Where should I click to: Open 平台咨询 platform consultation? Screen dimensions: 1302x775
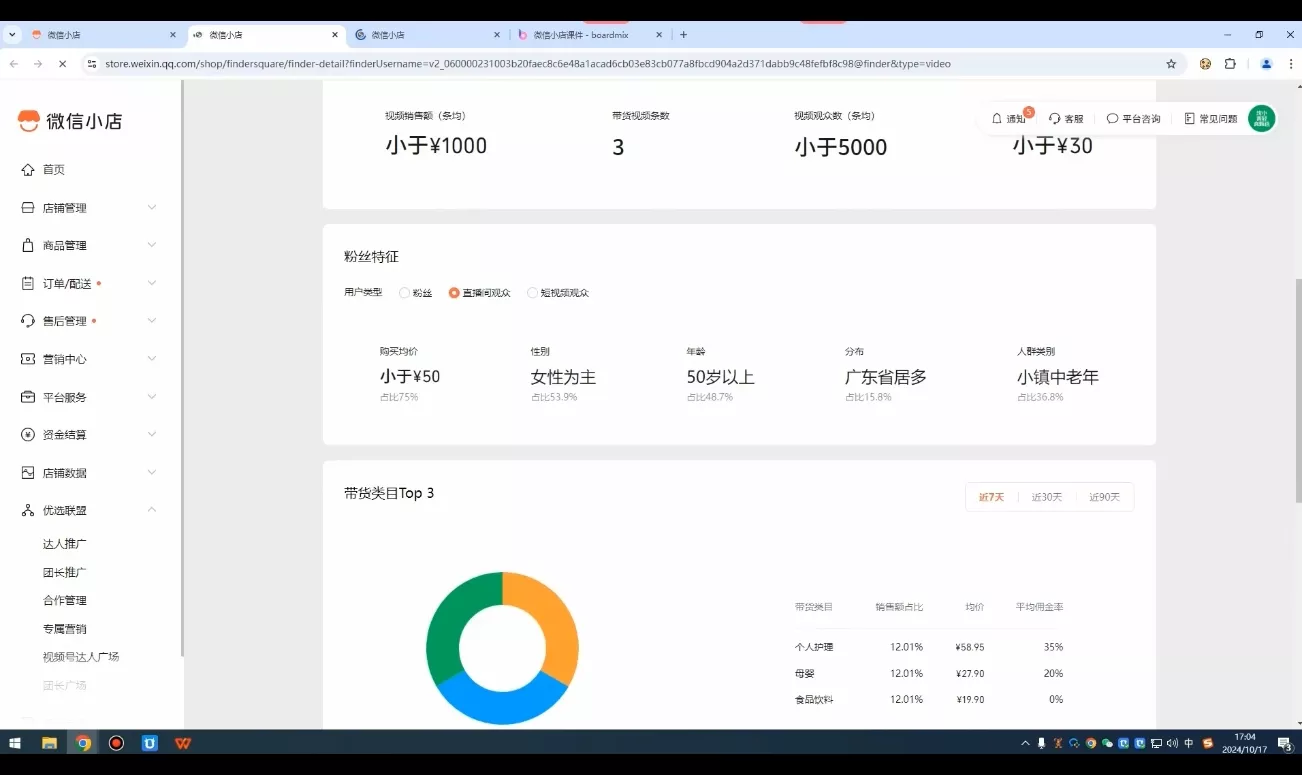(x=1135, y=118)
